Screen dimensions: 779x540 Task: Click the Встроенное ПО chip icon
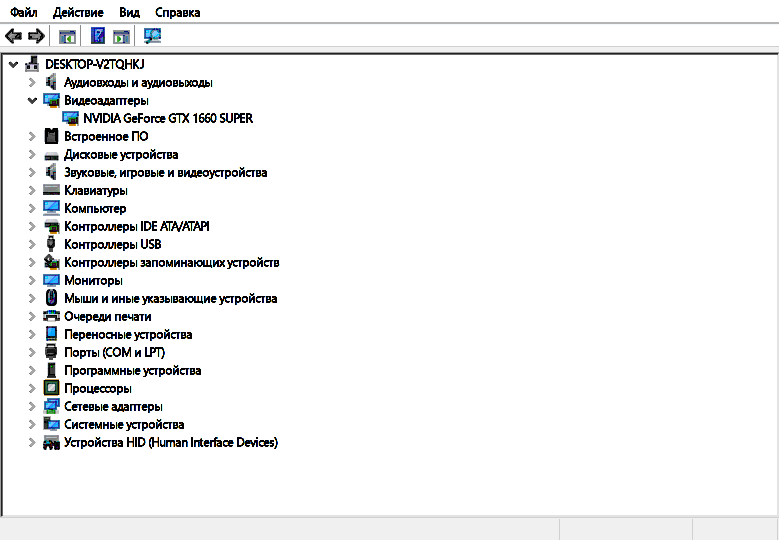(x=51, y=136)
